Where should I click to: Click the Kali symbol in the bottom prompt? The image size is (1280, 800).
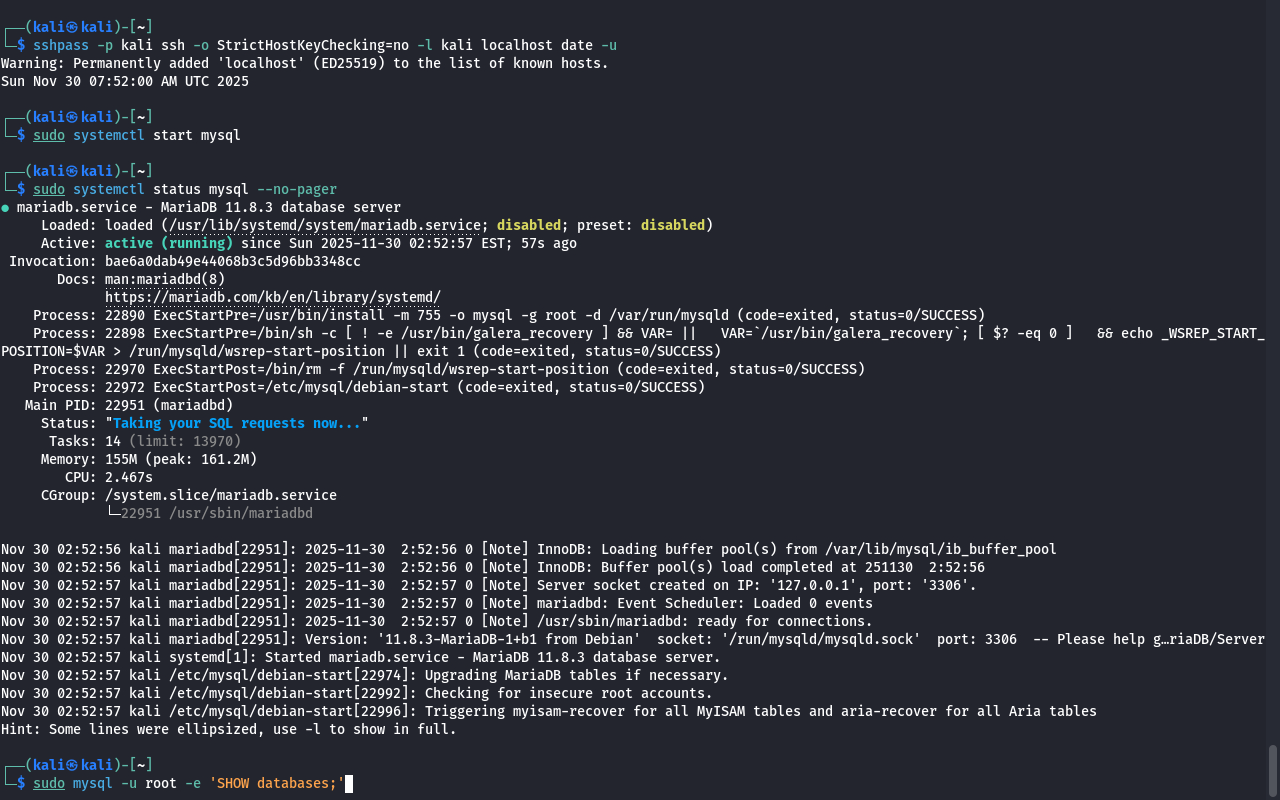tap(72, 765)
